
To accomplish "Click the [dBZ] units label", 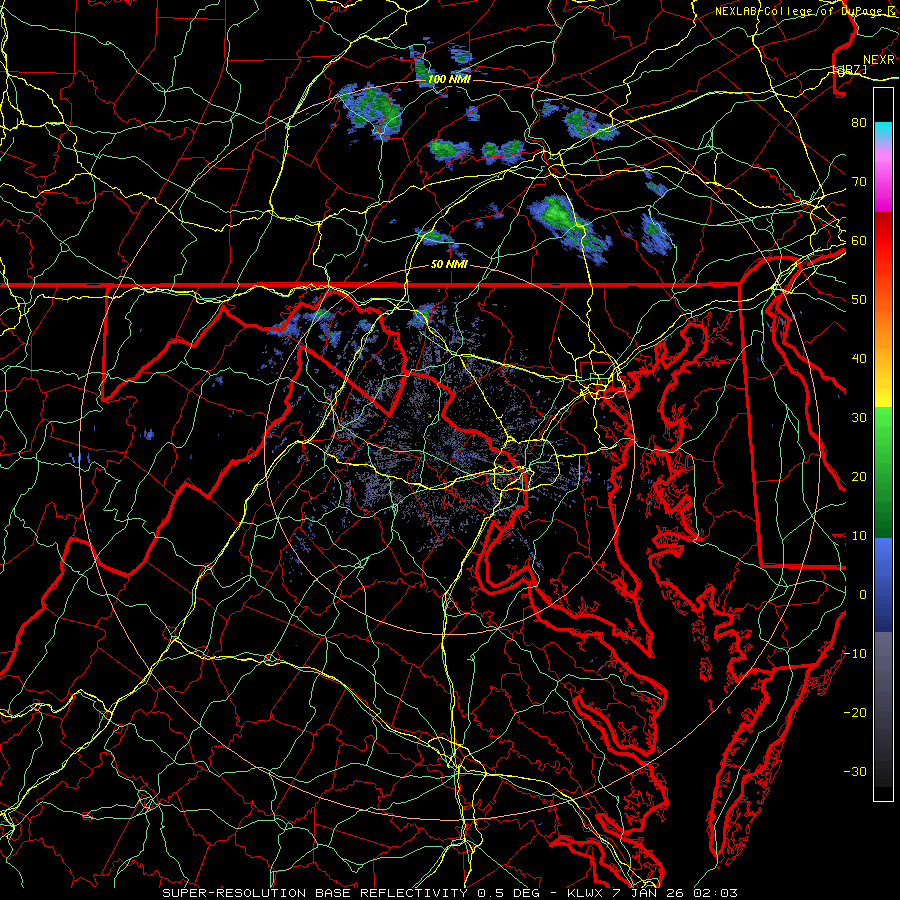I will [849, 70].
